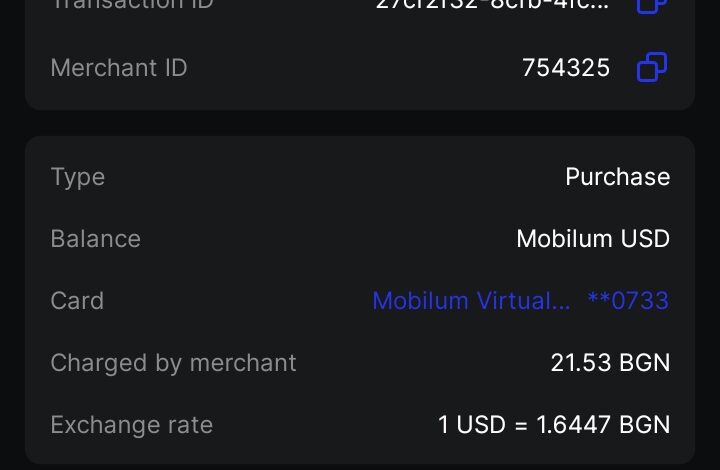
Task: Click the gap between the two detail cards
Action: [x=360, y=123]
